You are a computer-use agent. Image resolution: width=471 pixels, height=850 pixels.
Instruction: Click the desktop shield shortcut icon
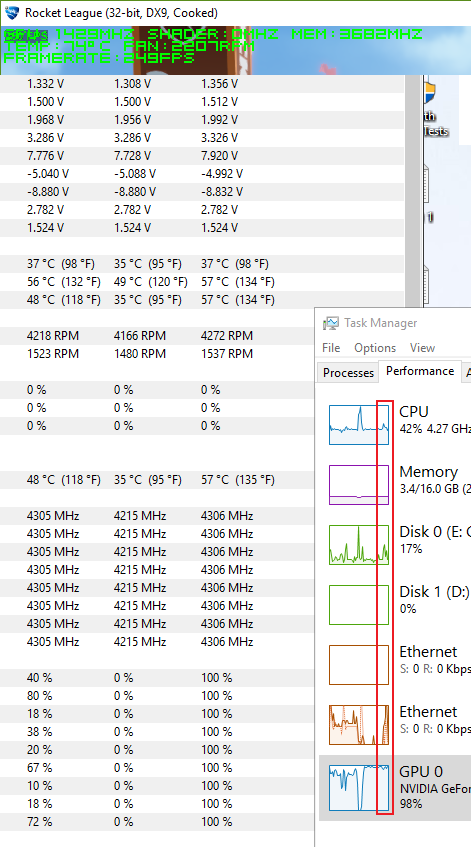[430, 94]
